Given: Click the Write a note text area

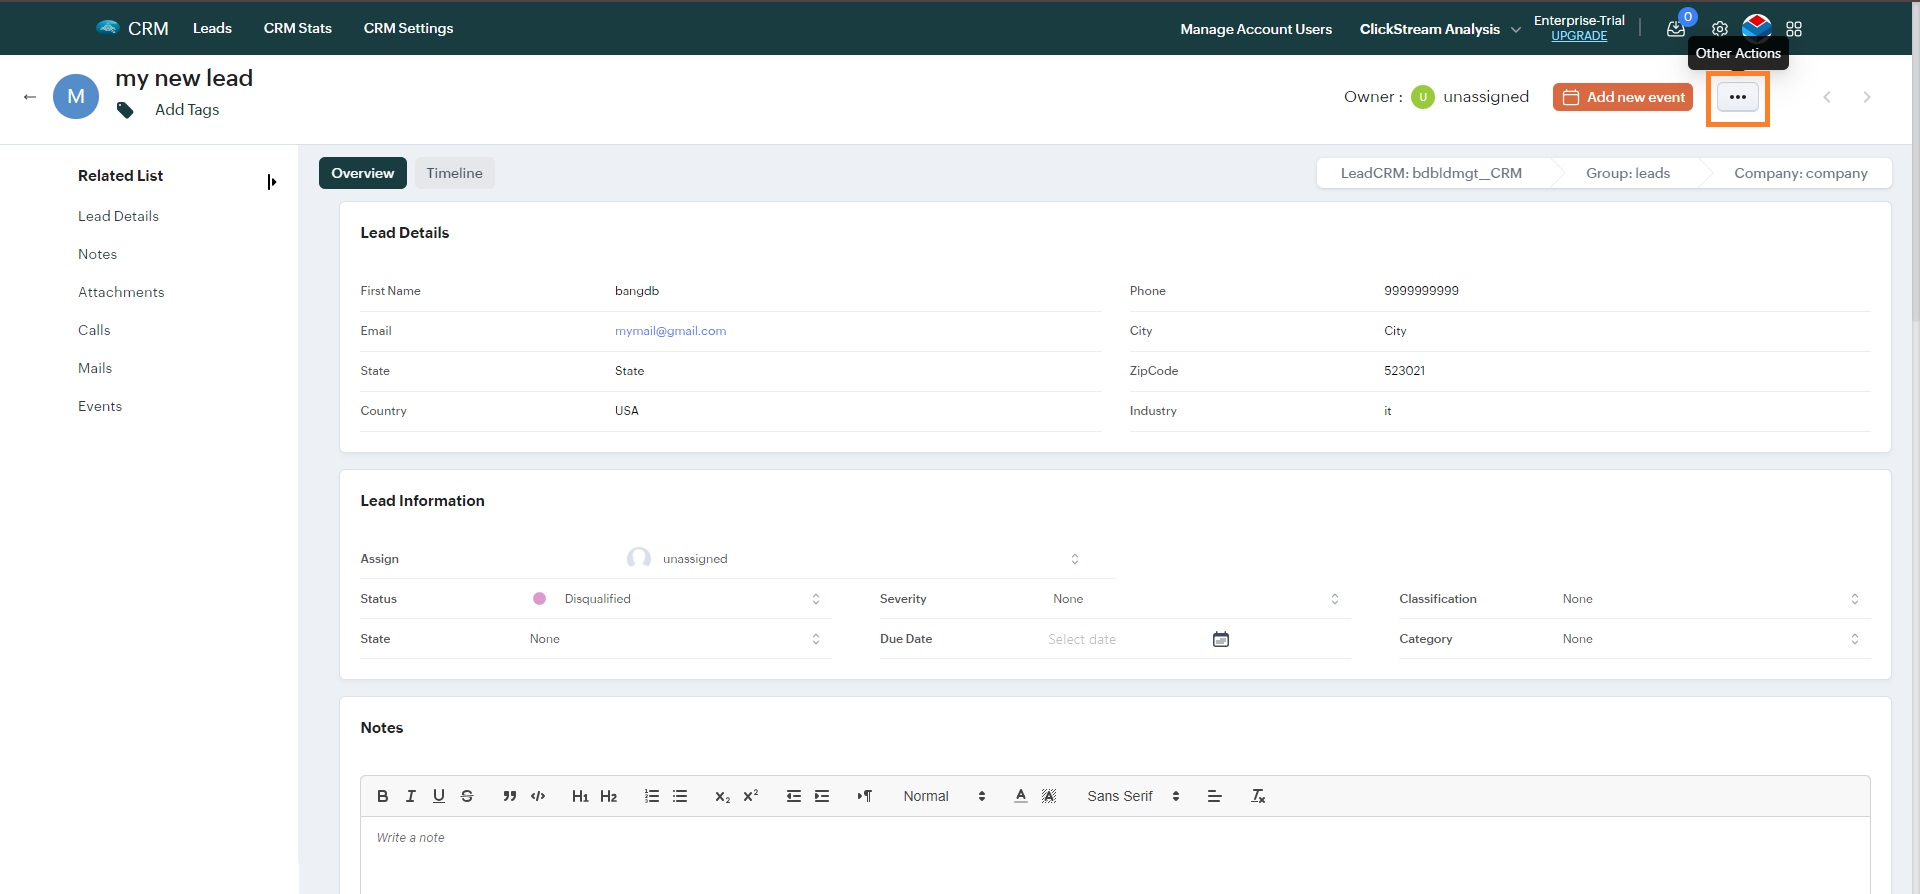Looking at the screenshot, I should coord(1115,855).
